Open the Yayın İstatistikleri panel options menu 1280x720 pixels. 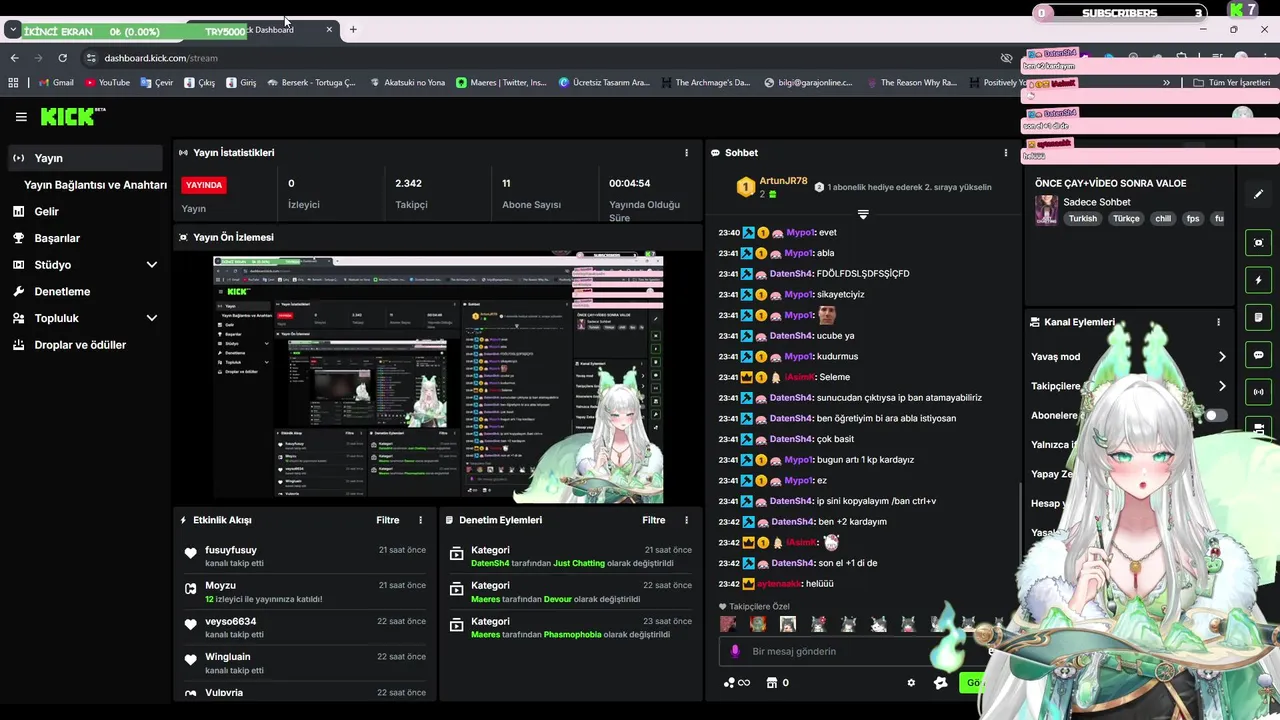686,153
